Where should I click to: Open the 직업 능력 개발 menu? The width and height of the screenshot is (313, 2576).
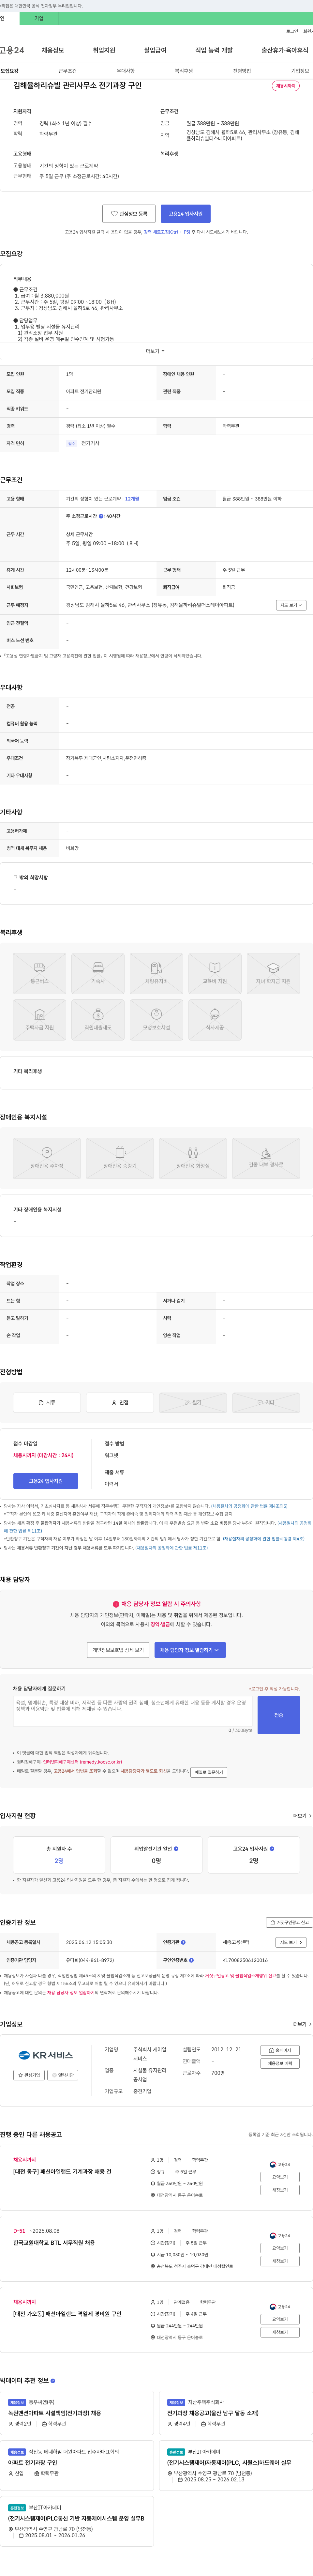pyautogui.click(x=214, y=50)
